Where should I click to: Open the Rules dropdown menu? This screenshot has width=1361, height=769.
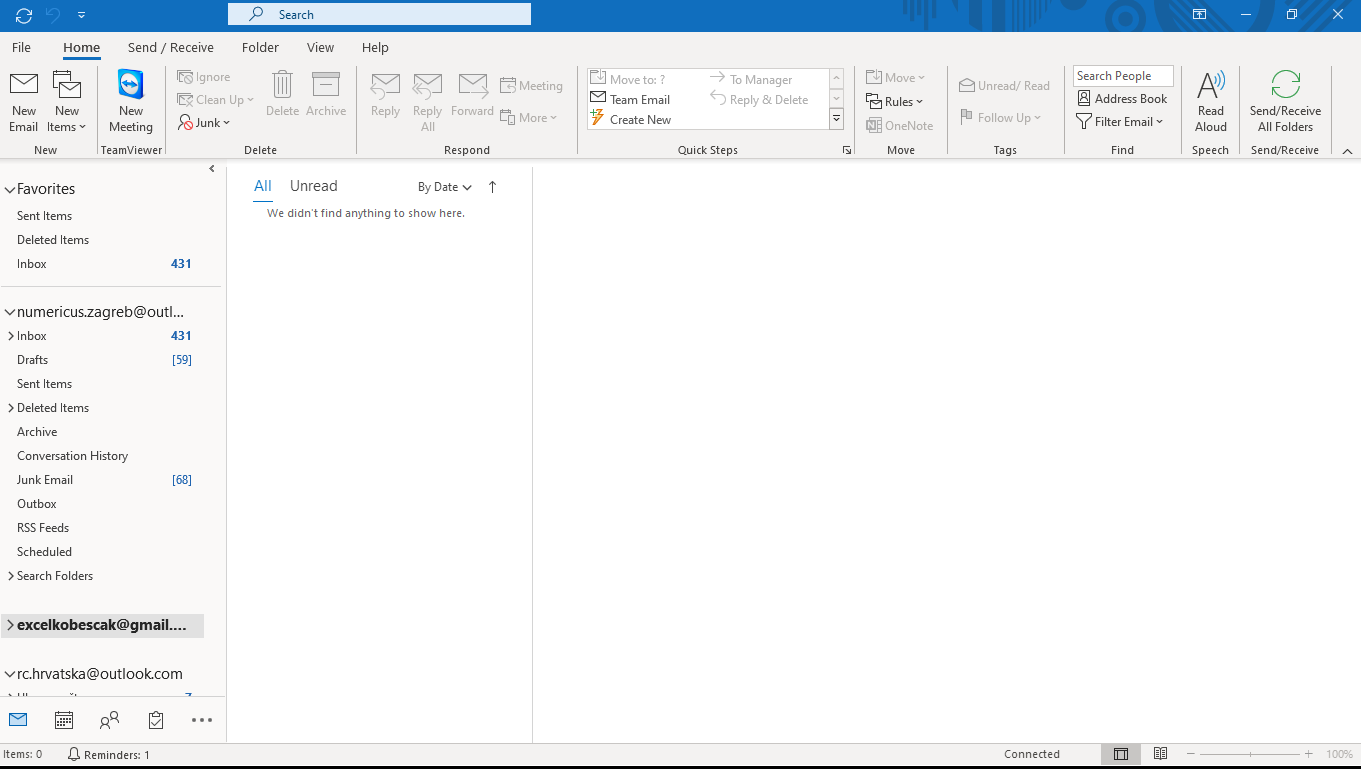coord(897,100)
